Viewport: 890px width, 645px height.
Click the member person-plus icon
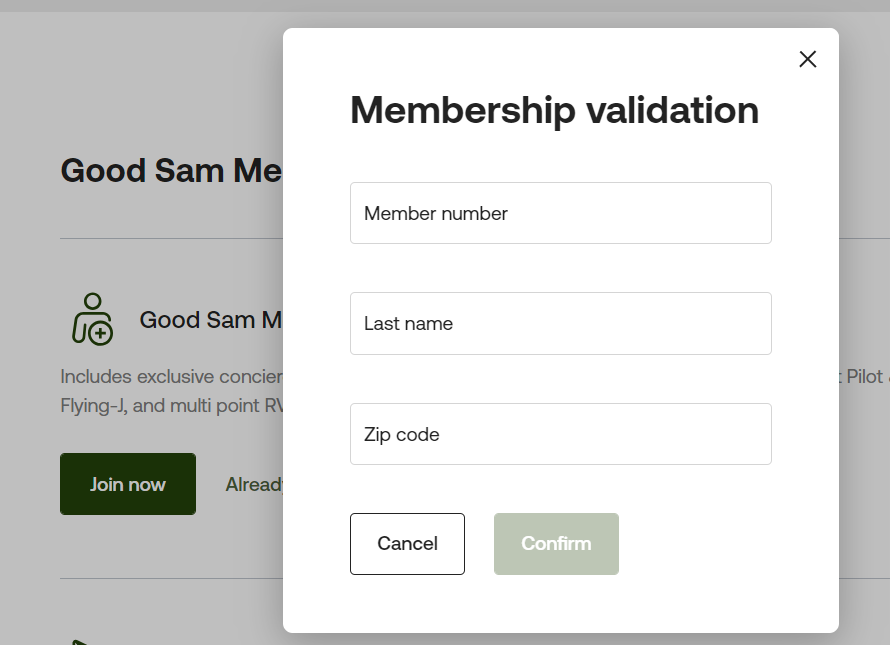point(92,319)
